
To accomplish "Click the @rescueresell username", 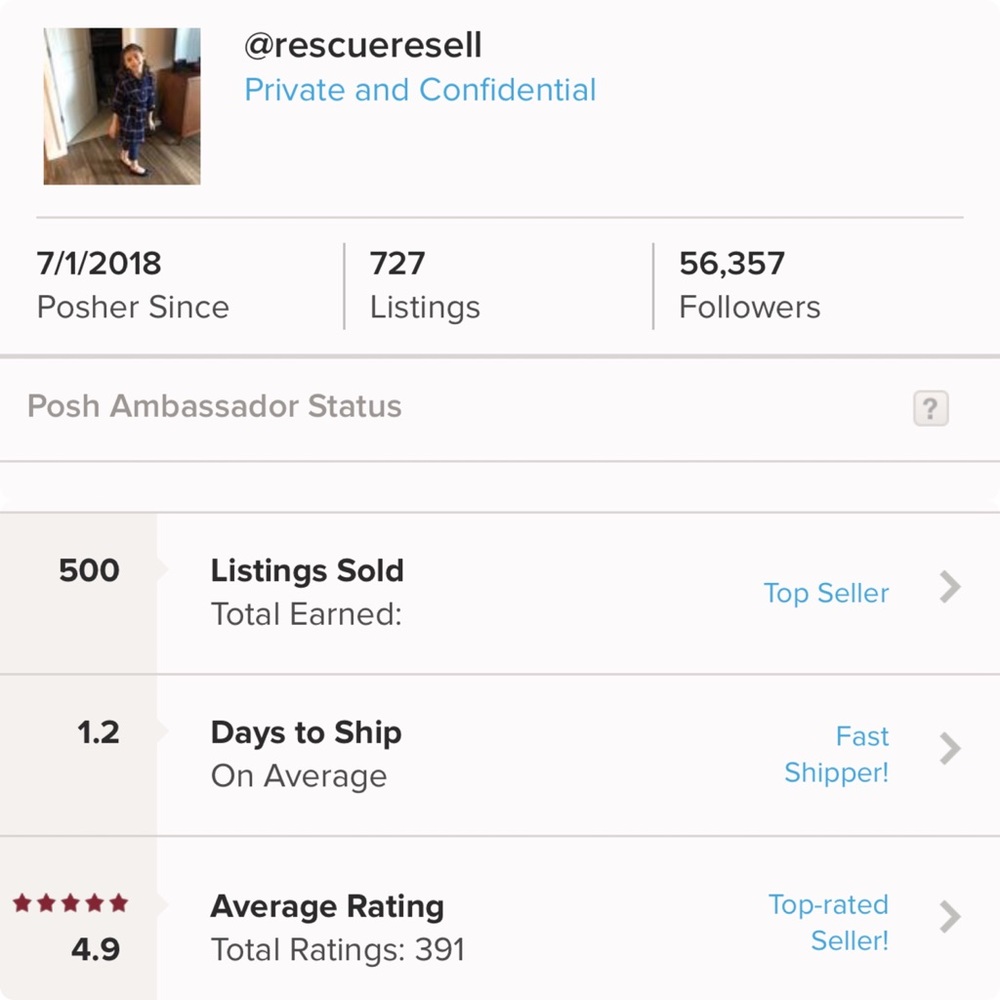I will point(363,45).
